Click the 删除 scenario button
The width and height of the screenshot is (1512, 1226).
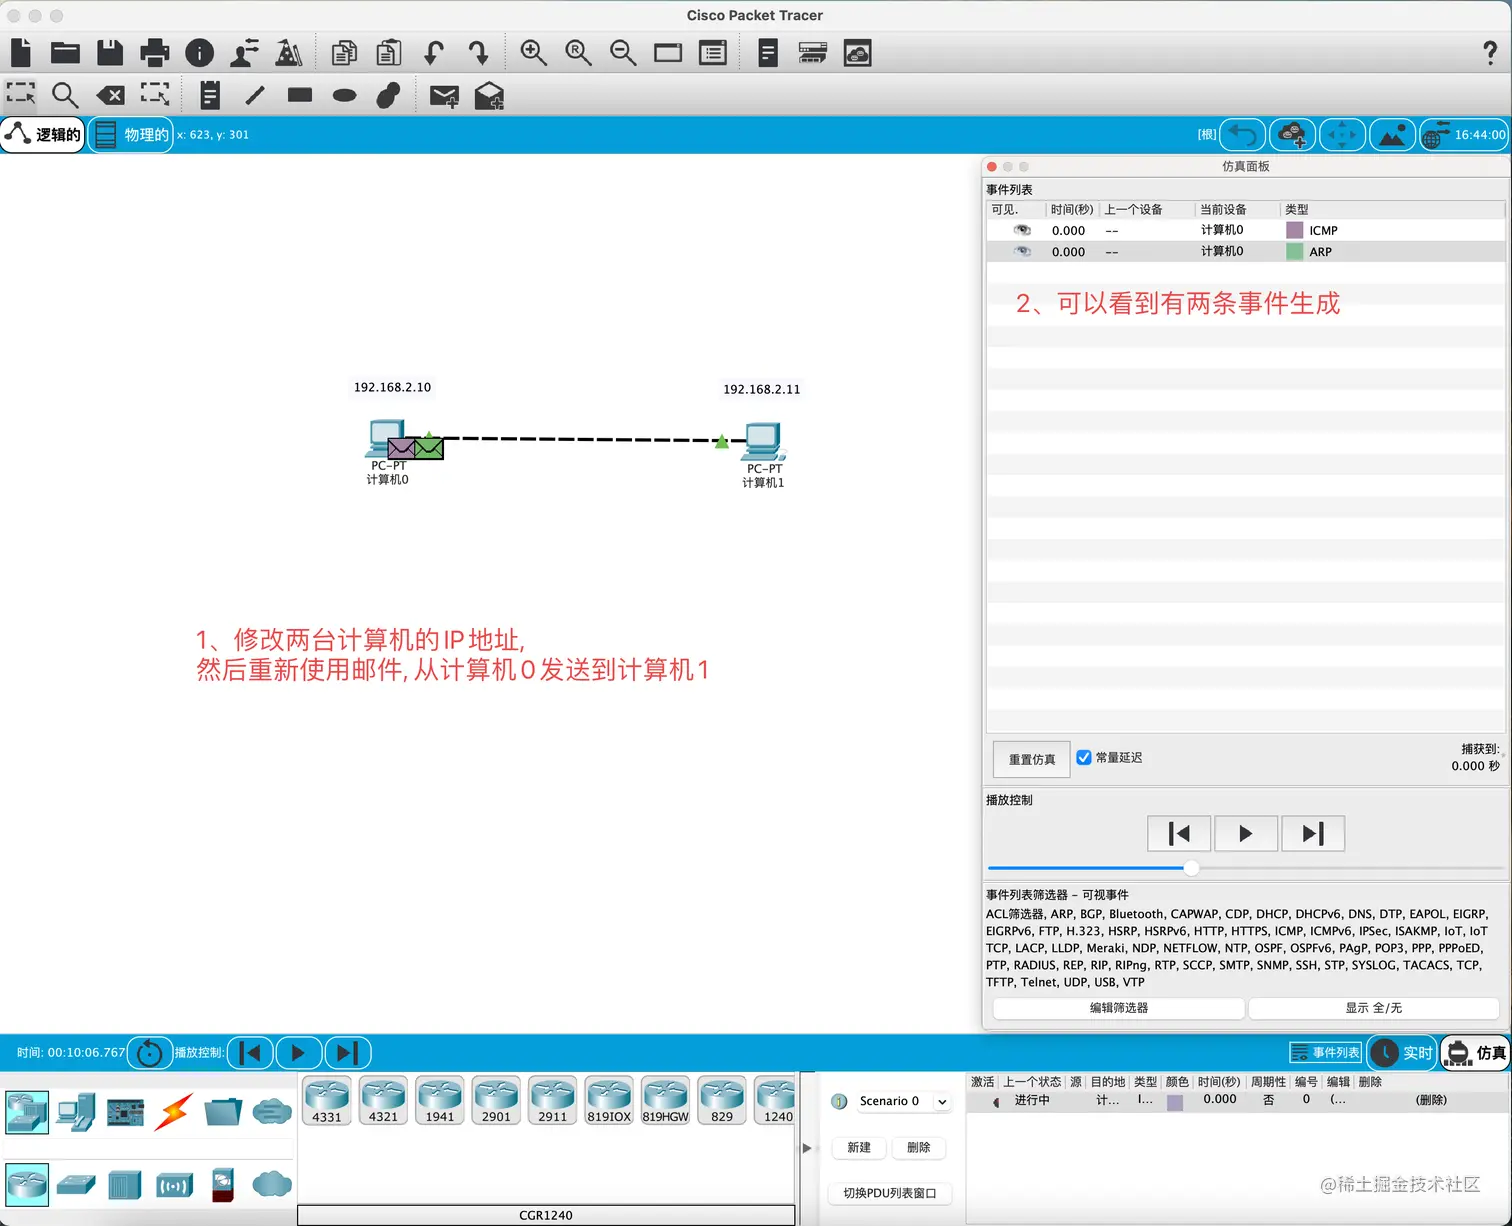[x=918, y=1147]
